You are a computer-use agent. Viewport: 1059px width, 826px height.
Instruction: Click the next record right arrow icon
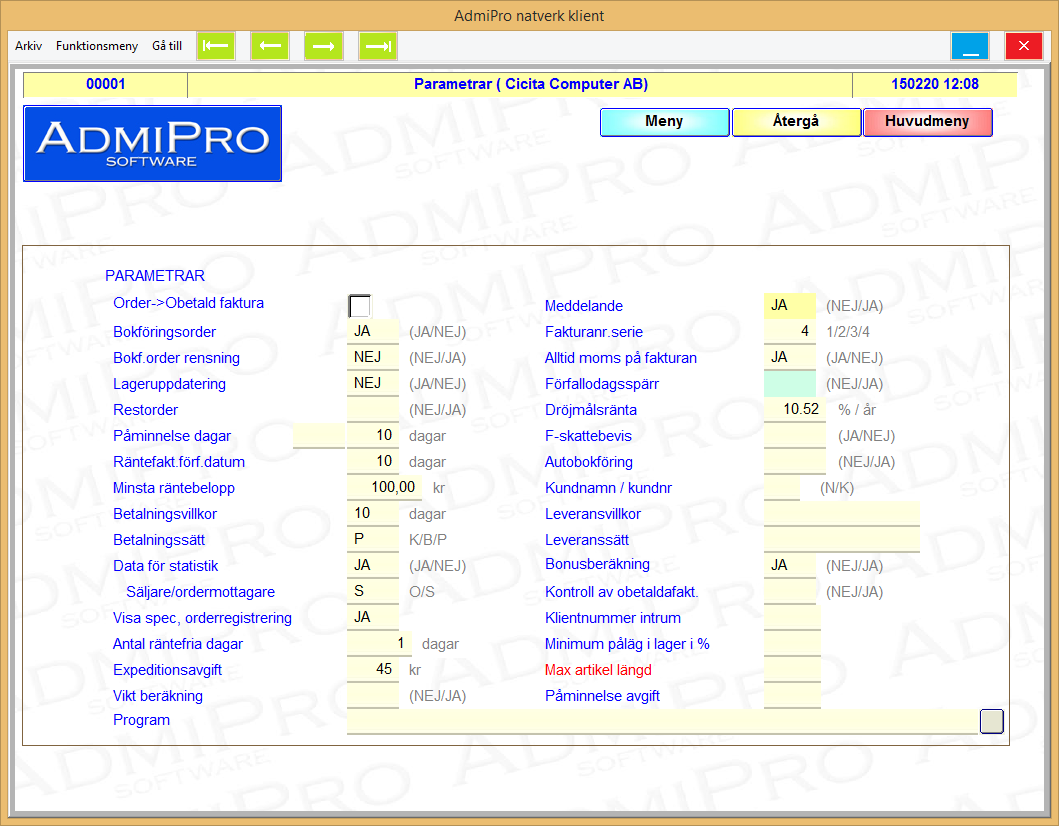(x=324, y=46)
